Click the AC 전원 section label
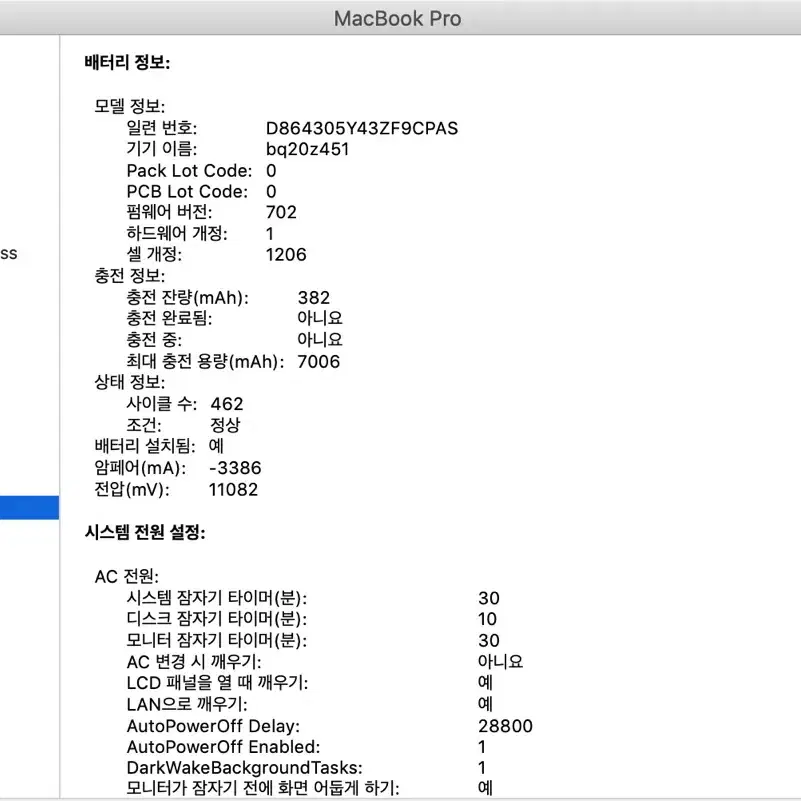 pyautogui.click(x=127, y=576)
